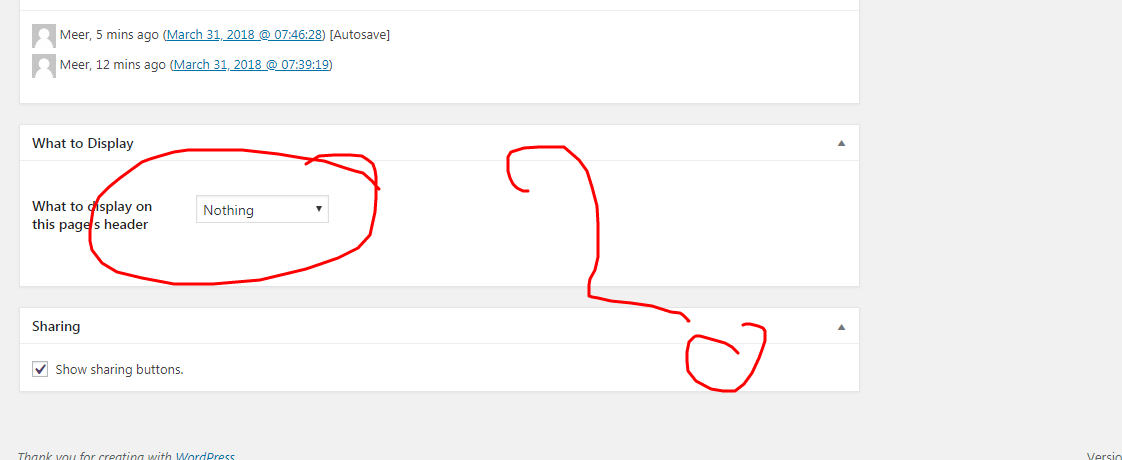Open the header display dropdown showing Nothing

coord(262,210)
